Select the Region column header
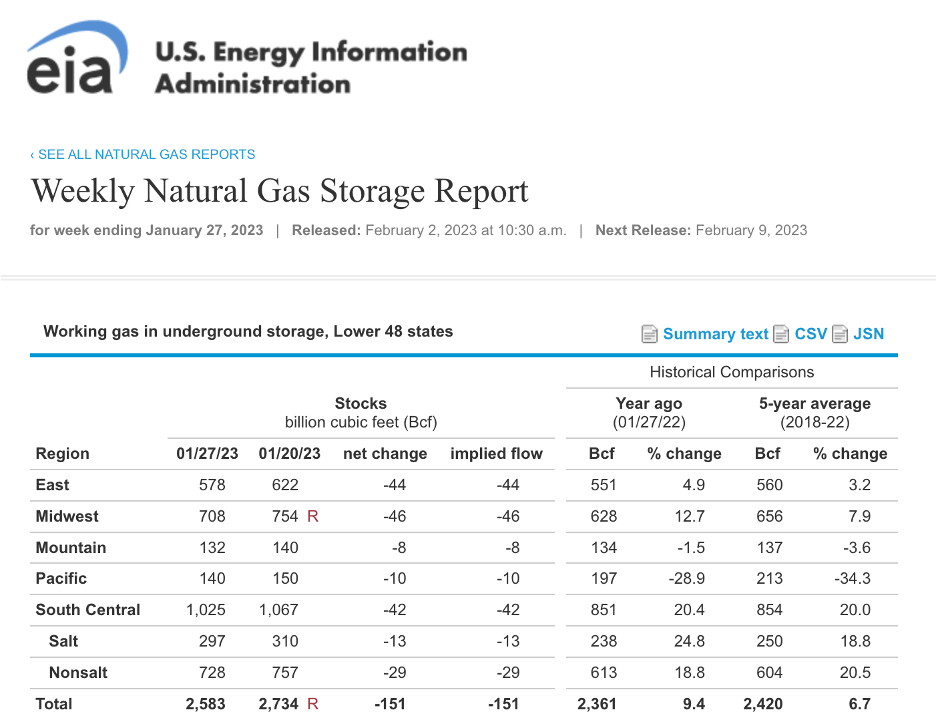The width and height of the screenshot is (936, 716). point(63,454)
